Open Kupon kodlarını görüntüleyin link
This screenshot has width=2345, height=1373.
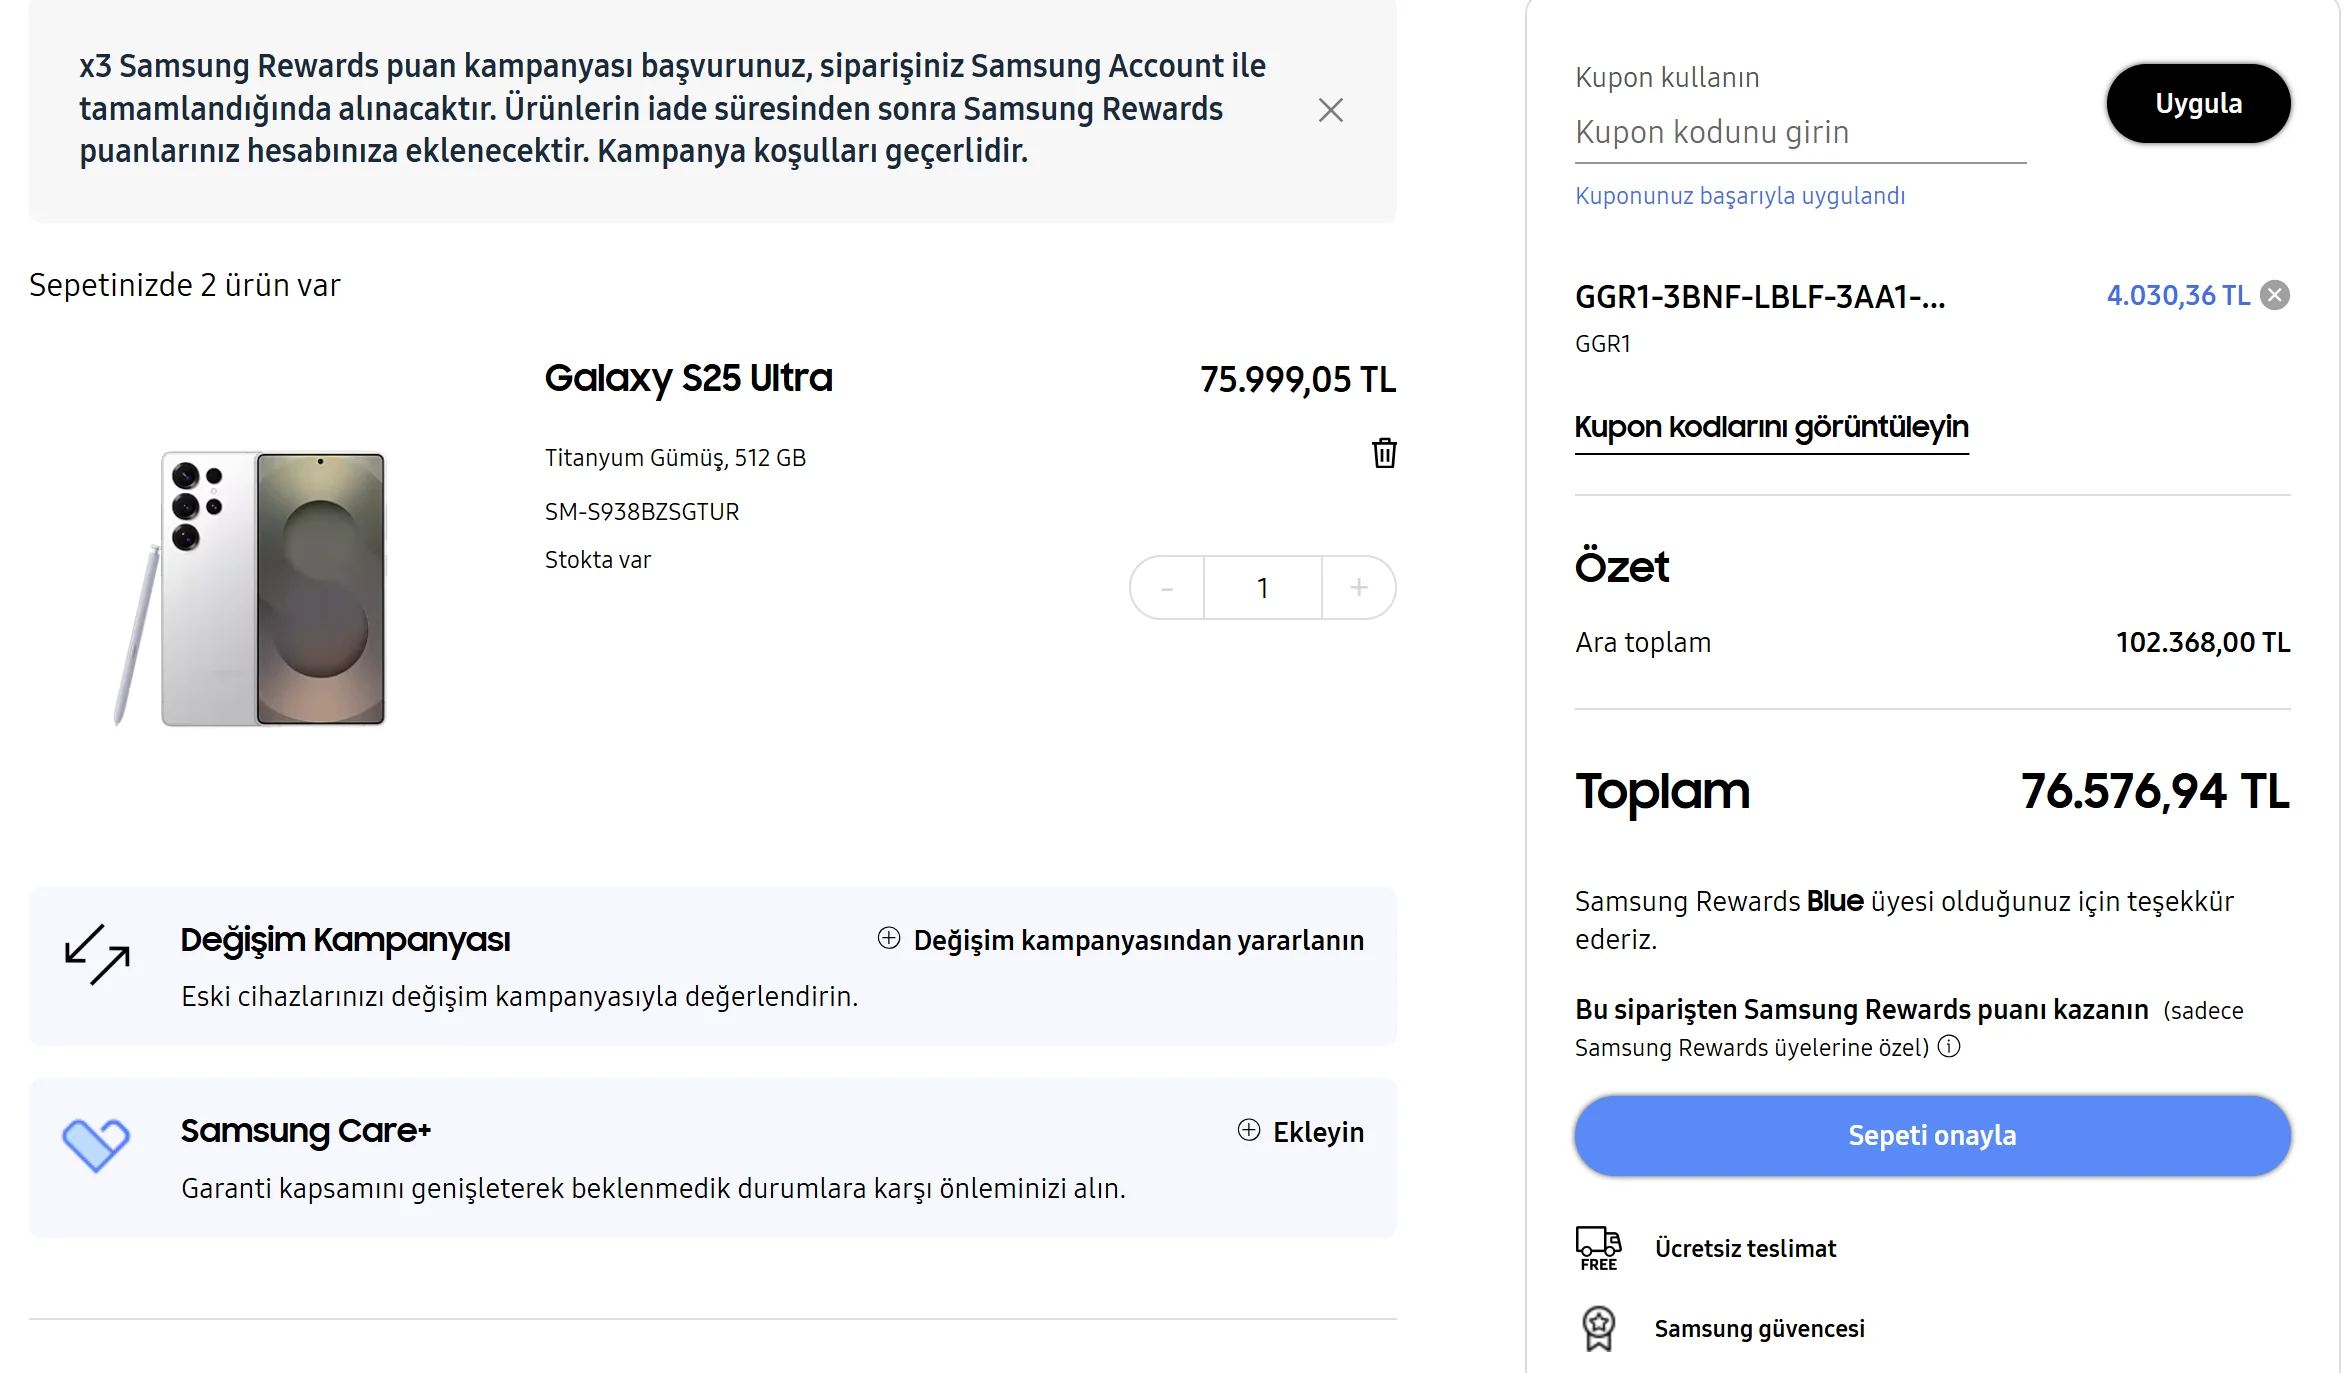(1771, 427)
